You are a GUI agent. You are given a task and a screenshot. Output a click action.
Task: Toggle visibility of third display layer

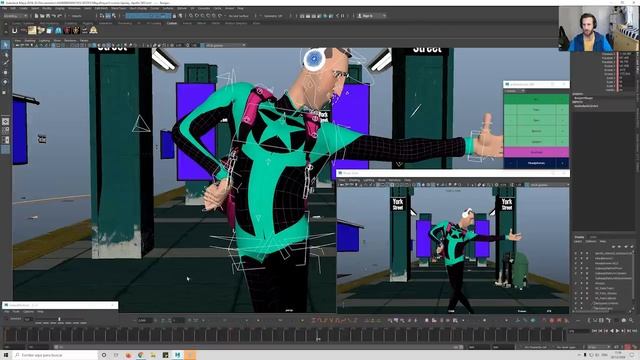point(576,263)
